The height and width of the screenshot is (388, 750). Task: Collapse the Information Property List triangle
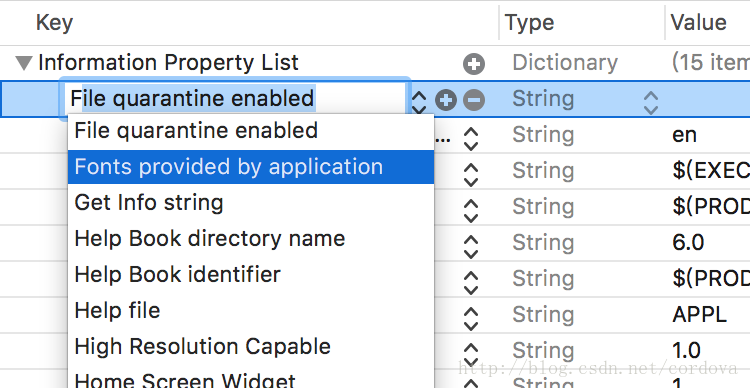click(24, 63)
